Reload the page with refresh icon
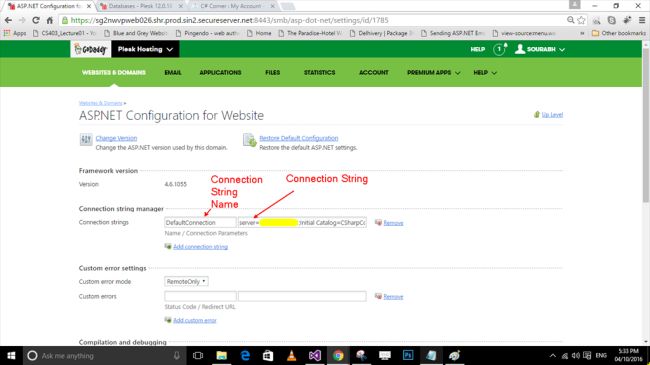 36,20
